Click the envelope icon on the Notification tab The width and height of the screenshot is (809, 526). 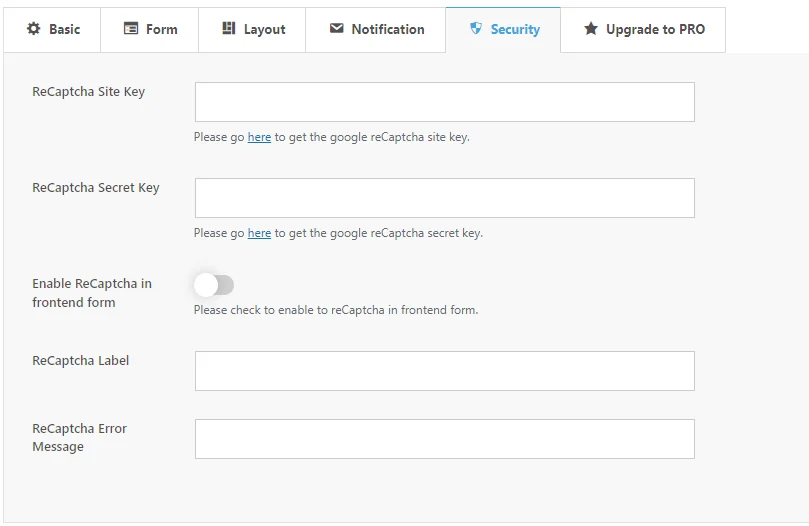point(337,29)
